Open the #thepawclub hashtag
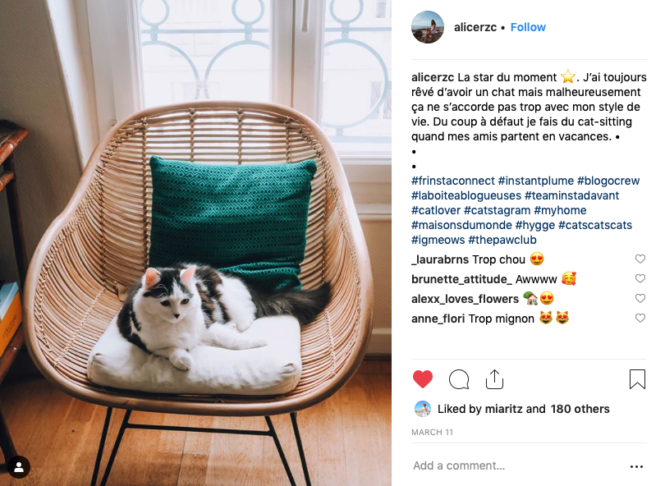 pos(503,240)
